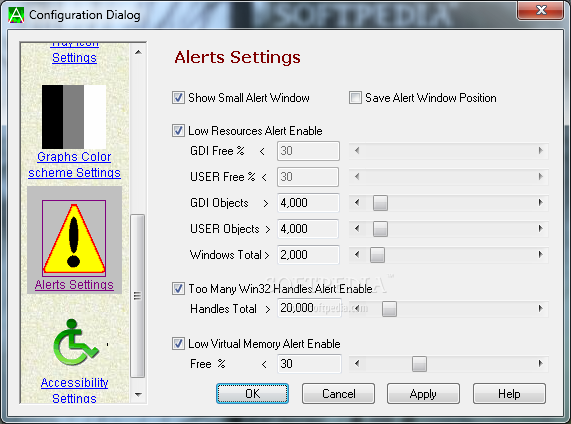Screen dimensions: 571x424
Task: Click the Handles Total slider thumb
Action: 389,309
